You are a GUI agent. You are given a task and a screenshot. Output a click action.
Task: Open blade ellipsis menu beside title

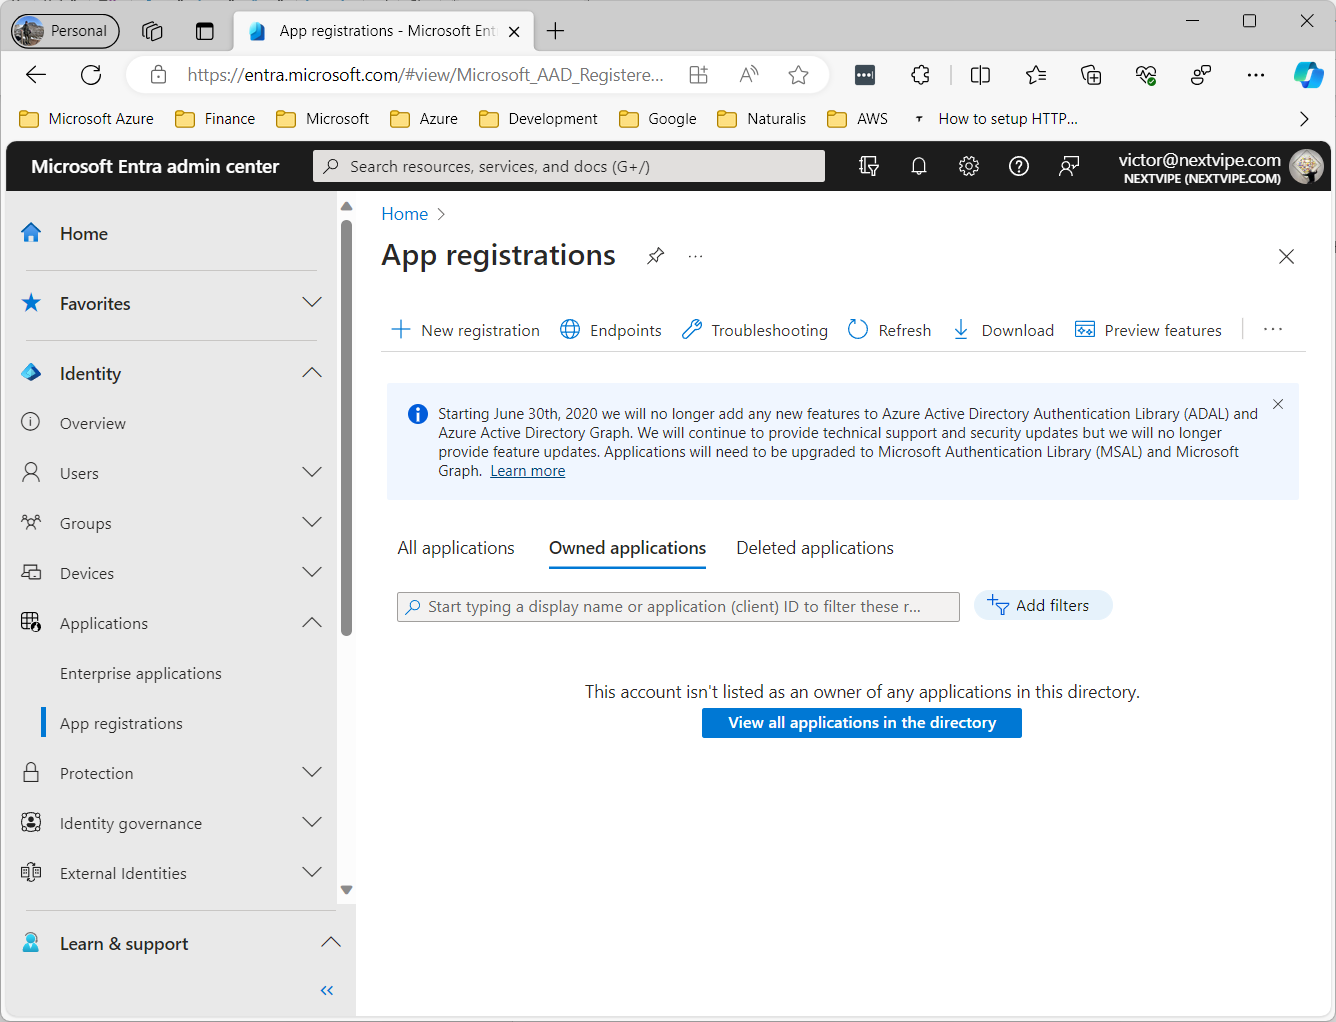click(x=695, y=256)
